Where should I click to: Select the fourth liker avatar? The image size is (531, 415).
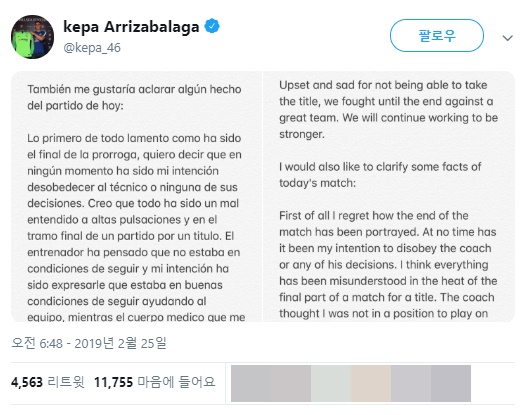pyautogui.click(x=371, y=383)
